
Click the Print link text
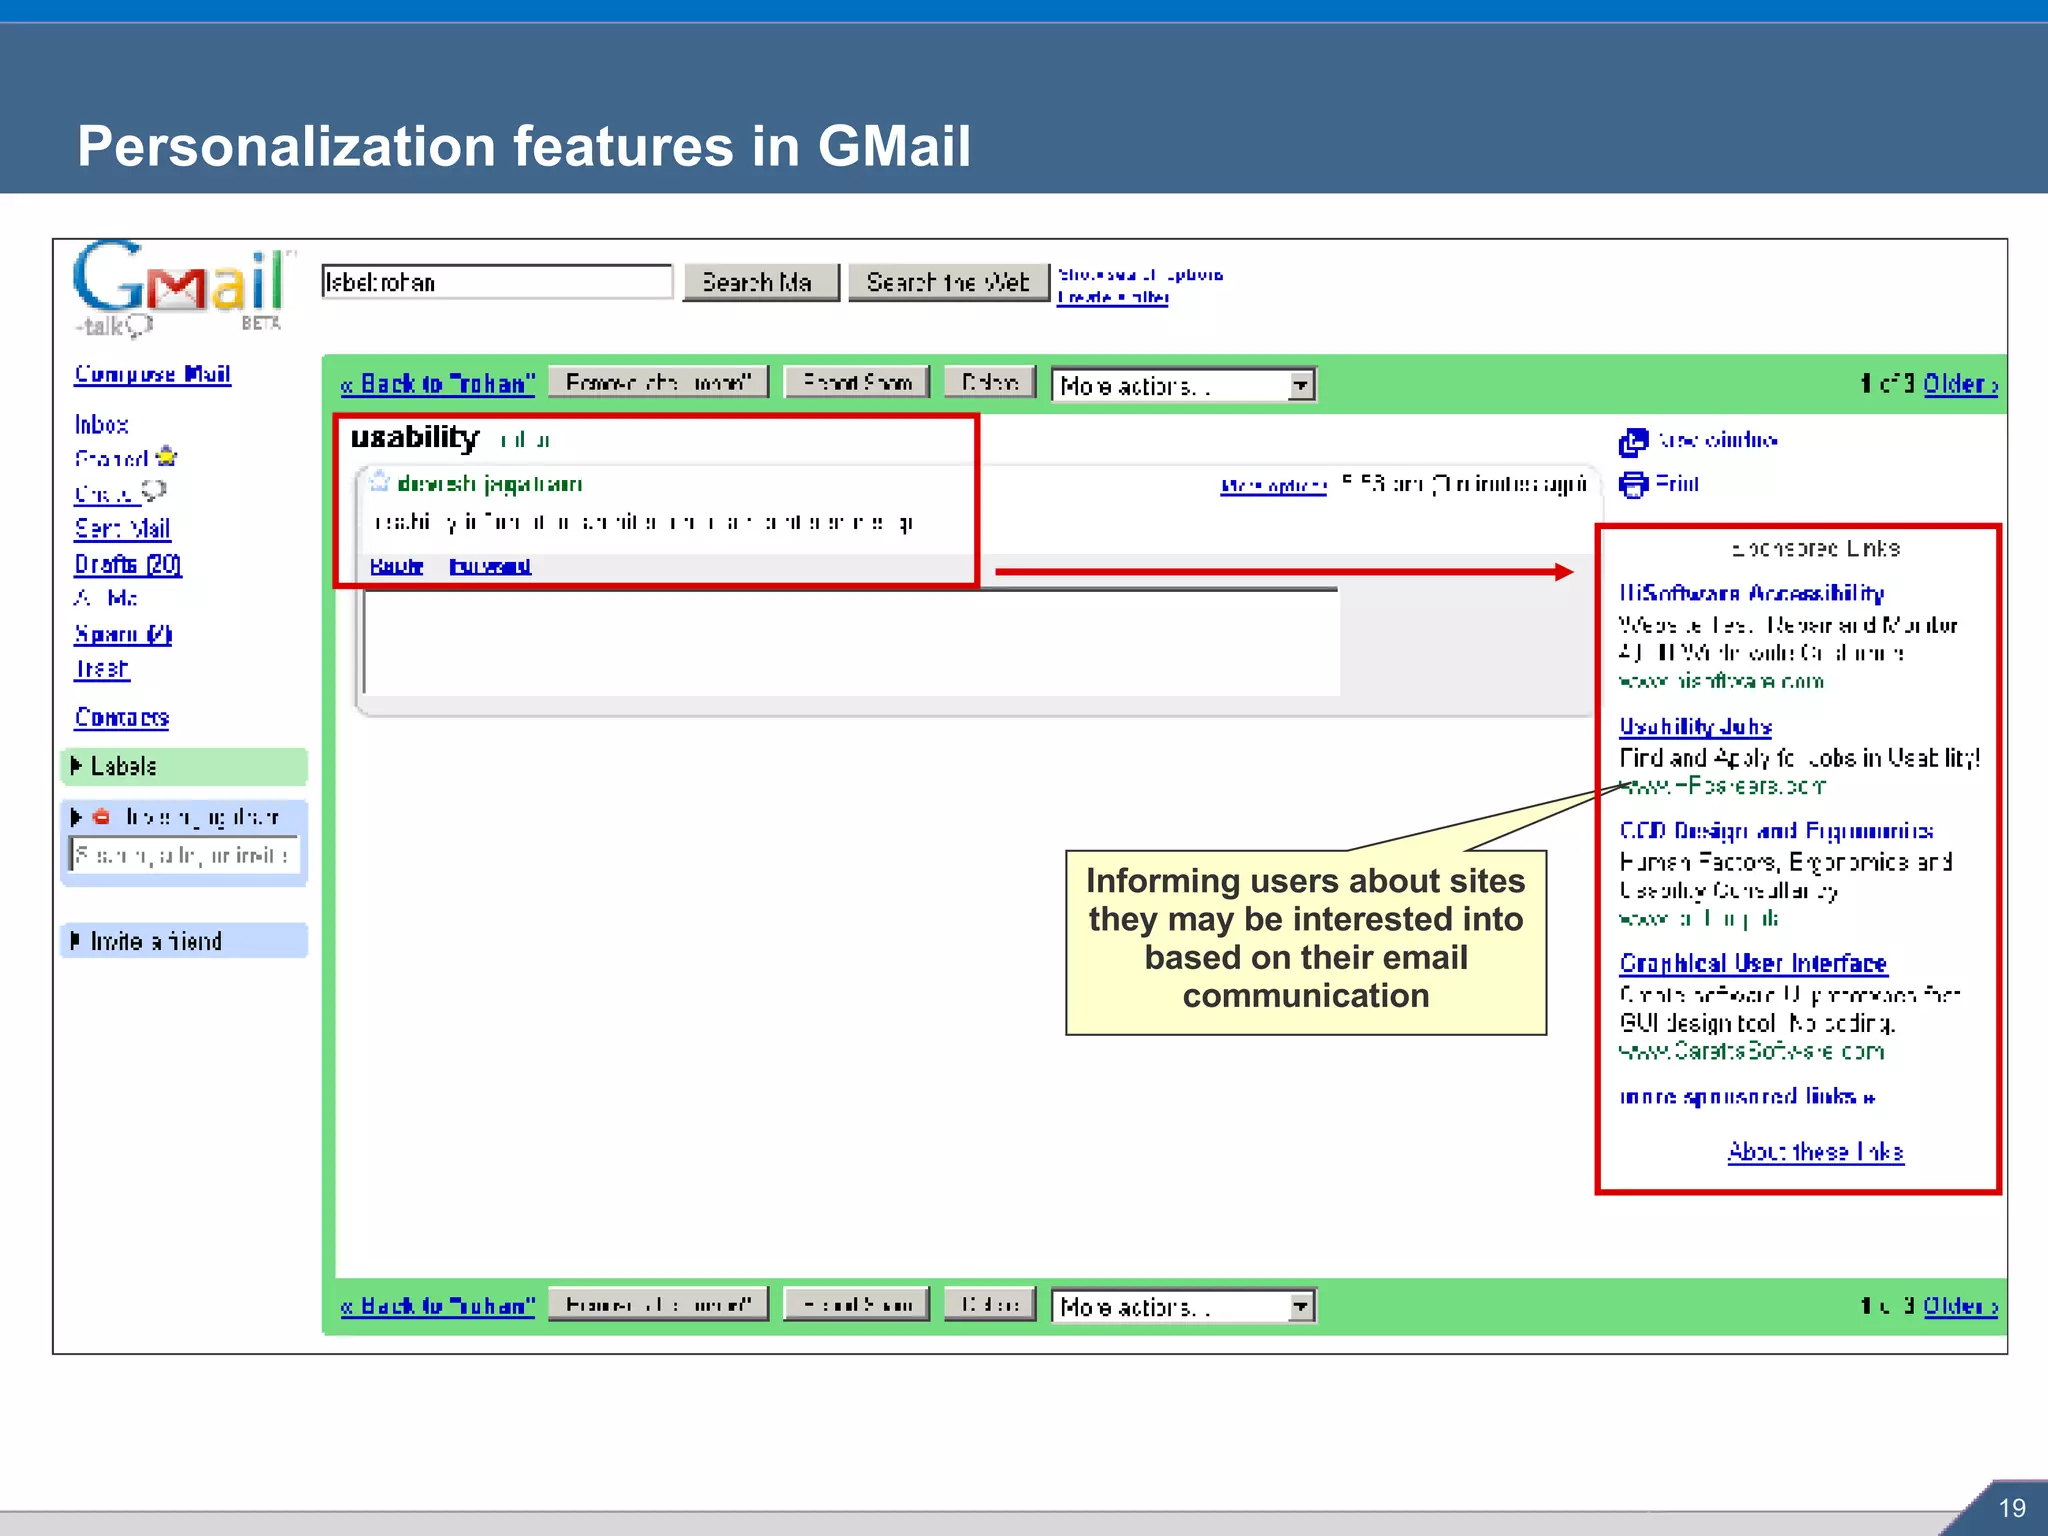(1677, 484)
